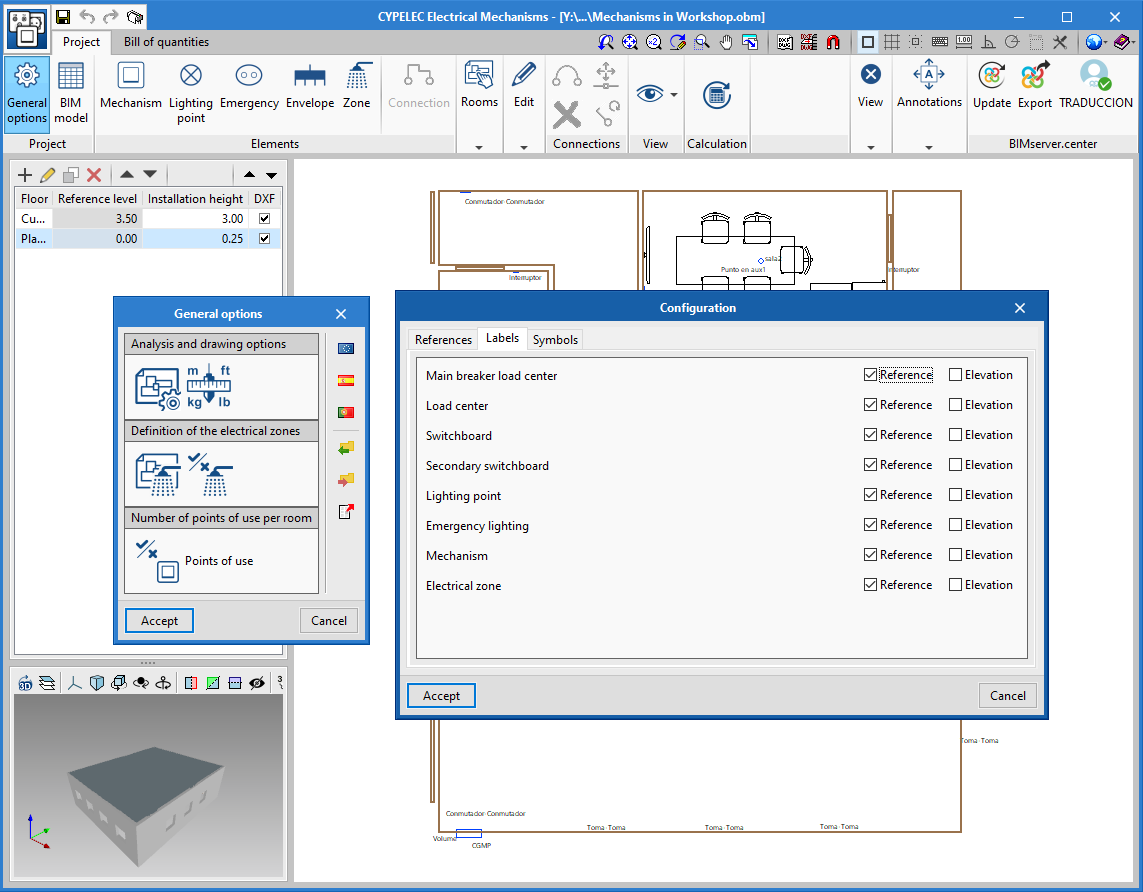Add a new floor with plus icon
1143x892 pixels.
25,175
